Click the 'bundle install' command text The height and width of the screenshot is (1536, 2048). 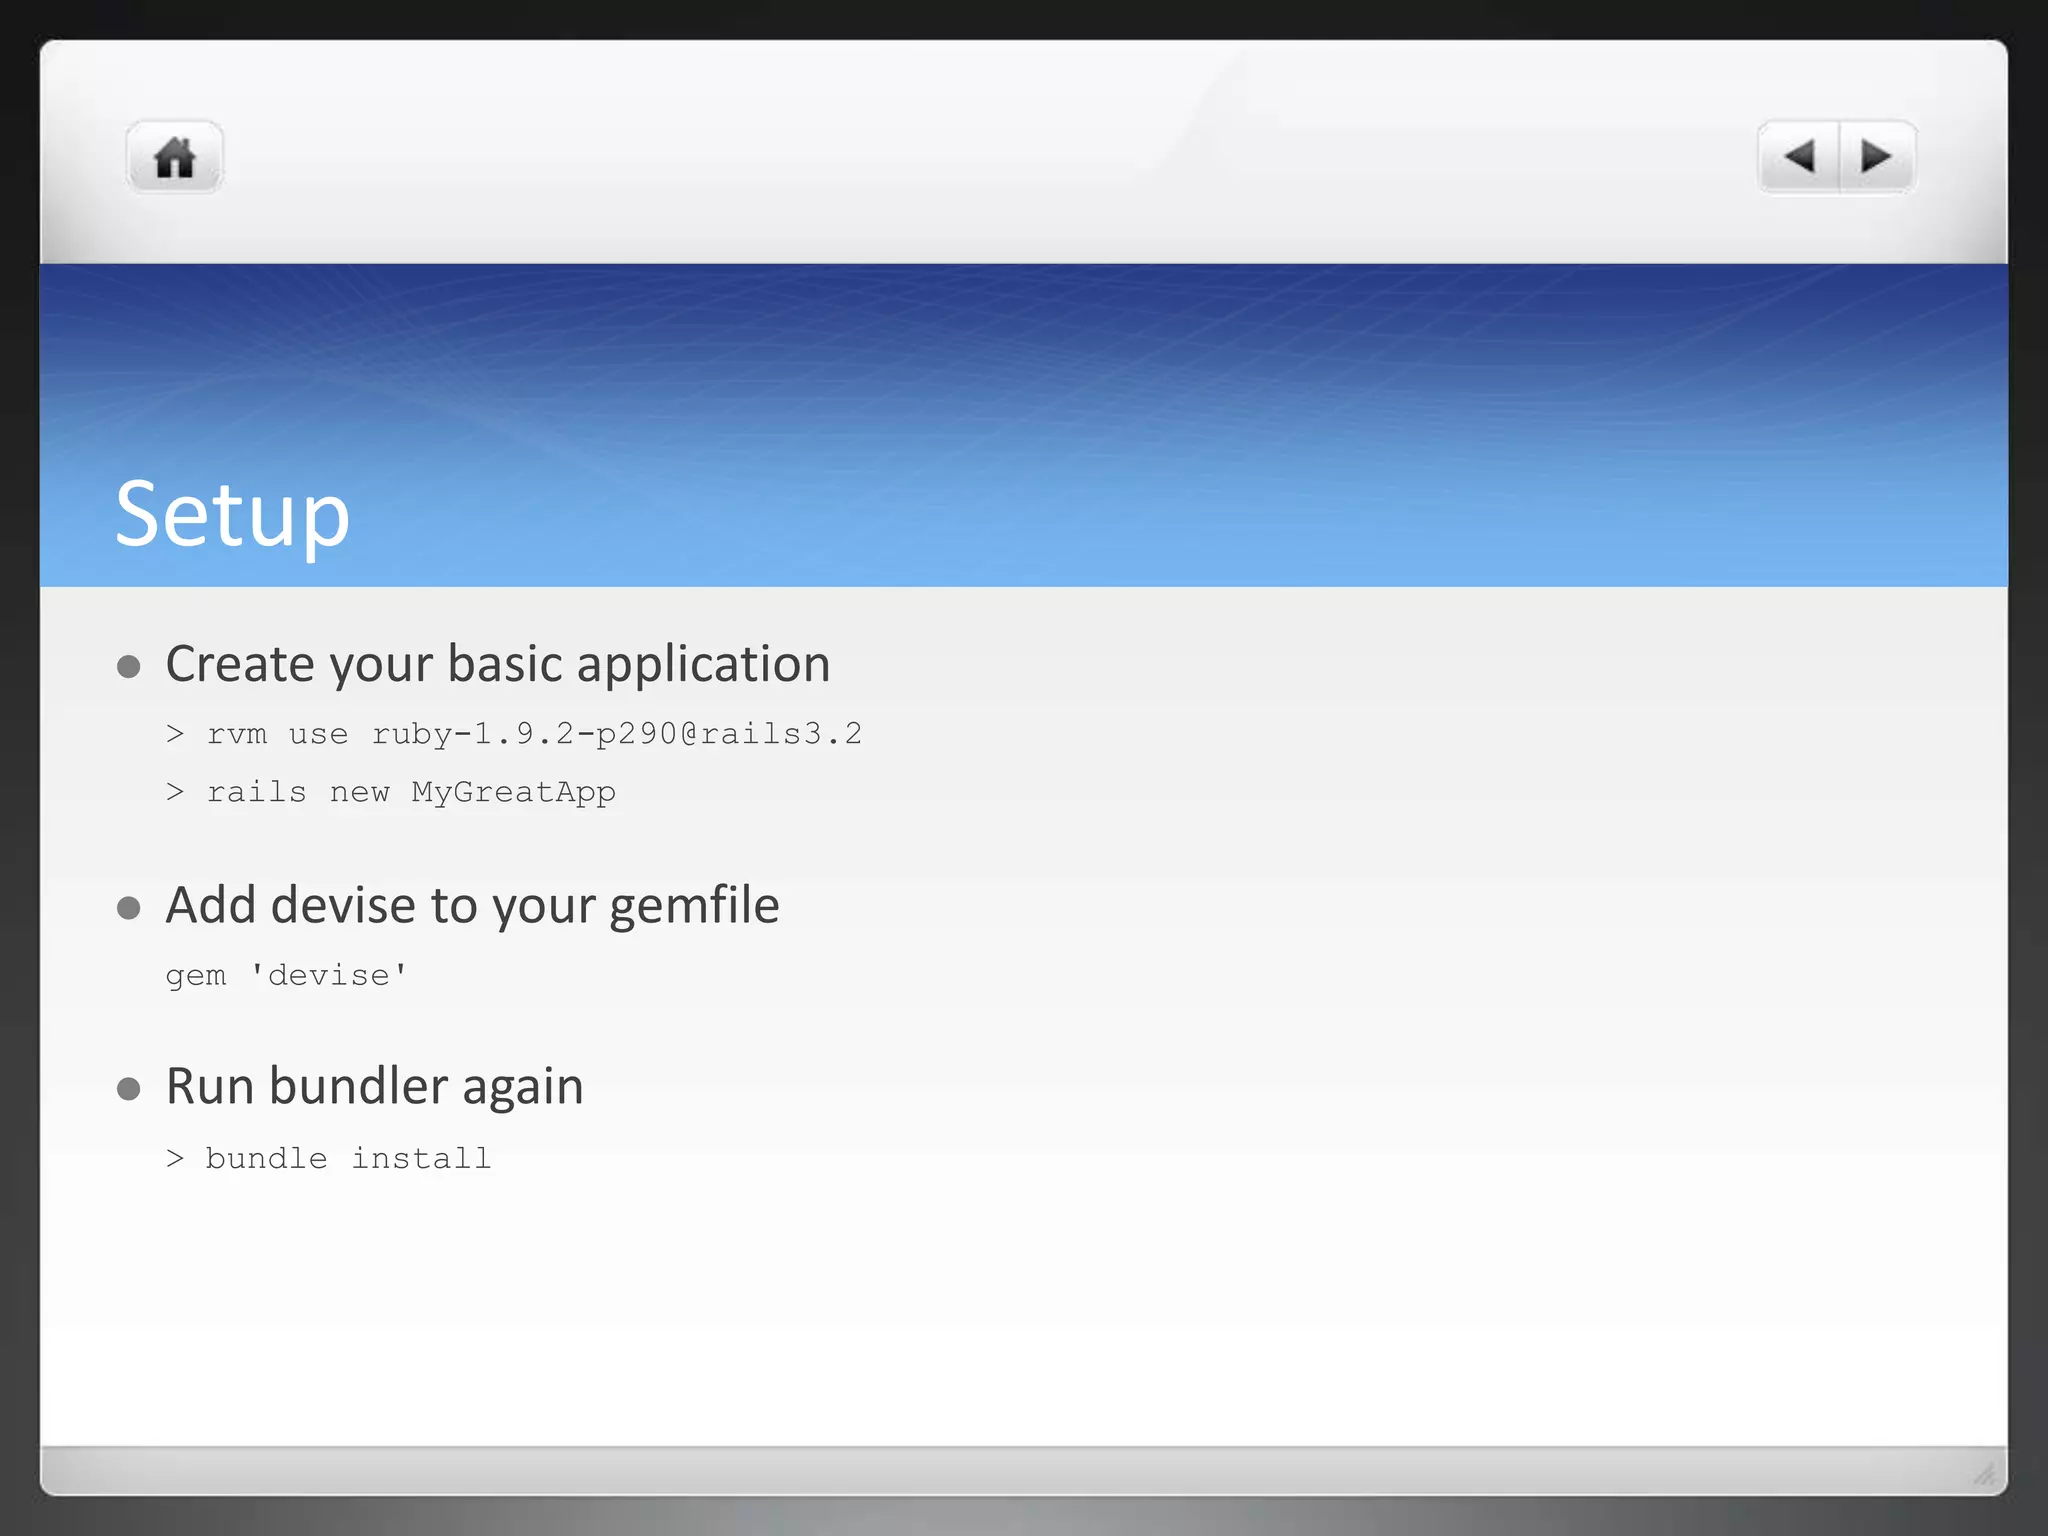coord(348,1158)
